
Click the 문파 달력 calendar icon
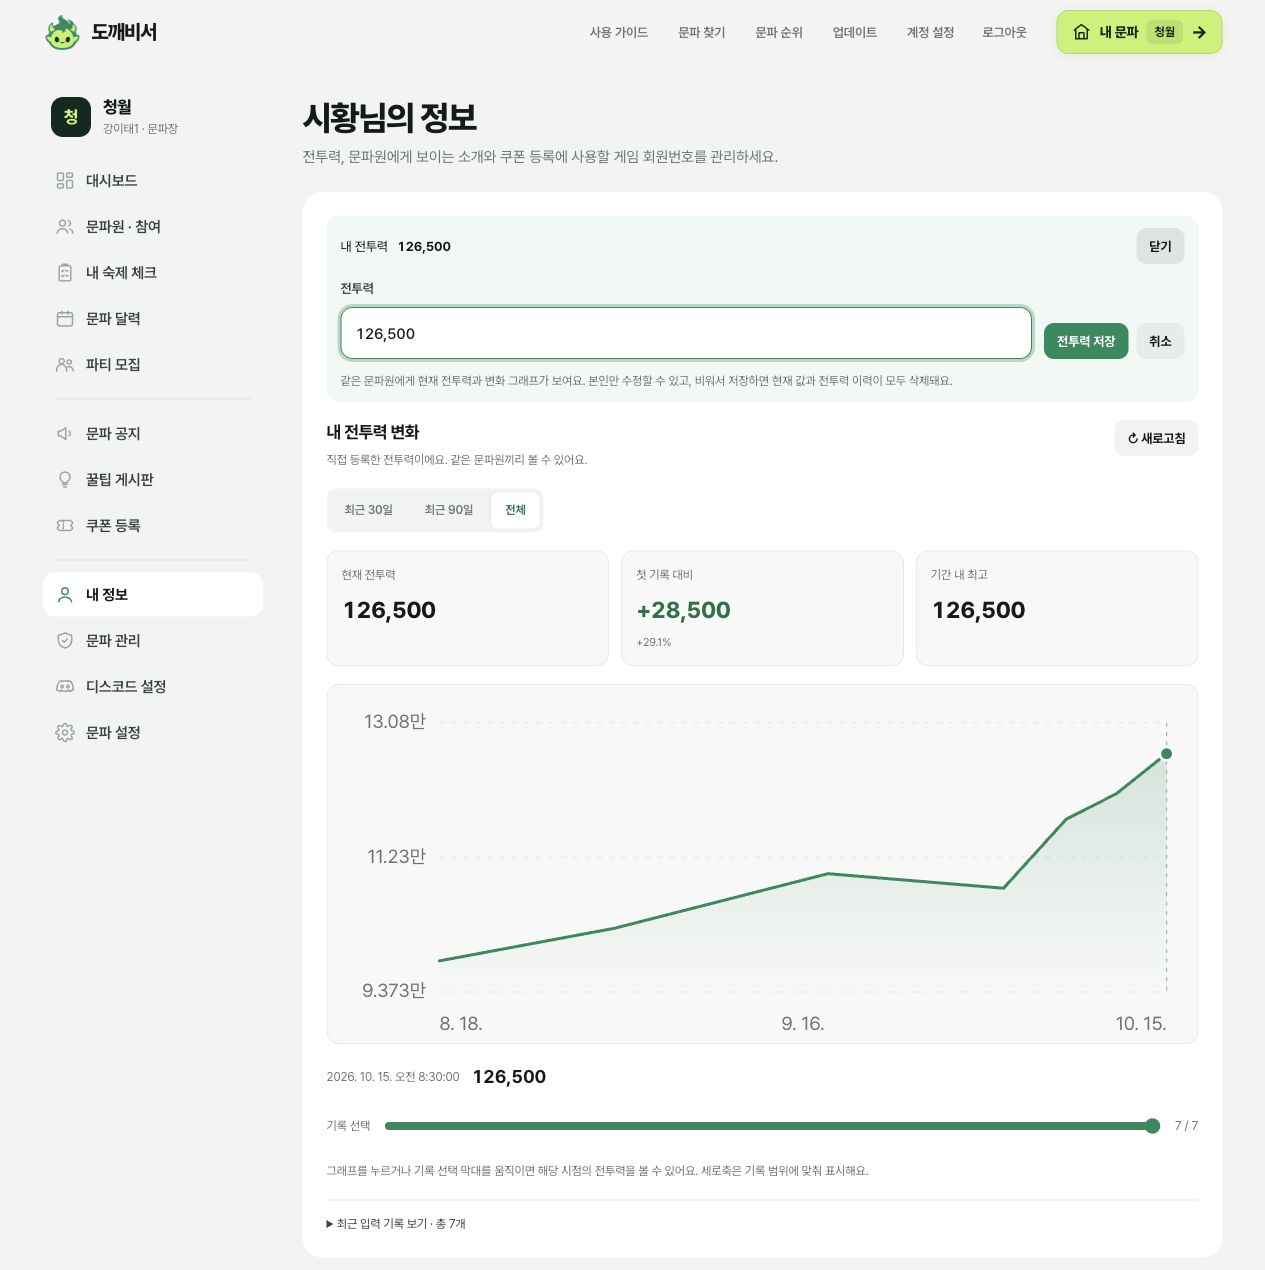65,318
